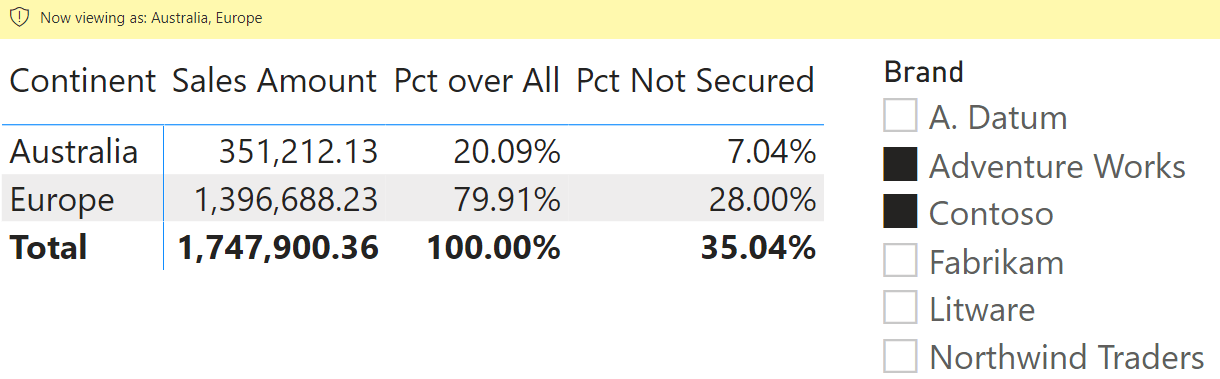The height and width of the screenshot is (379, 1220).
Task: Click the Pct over All column header
Action: pos(477,81)
